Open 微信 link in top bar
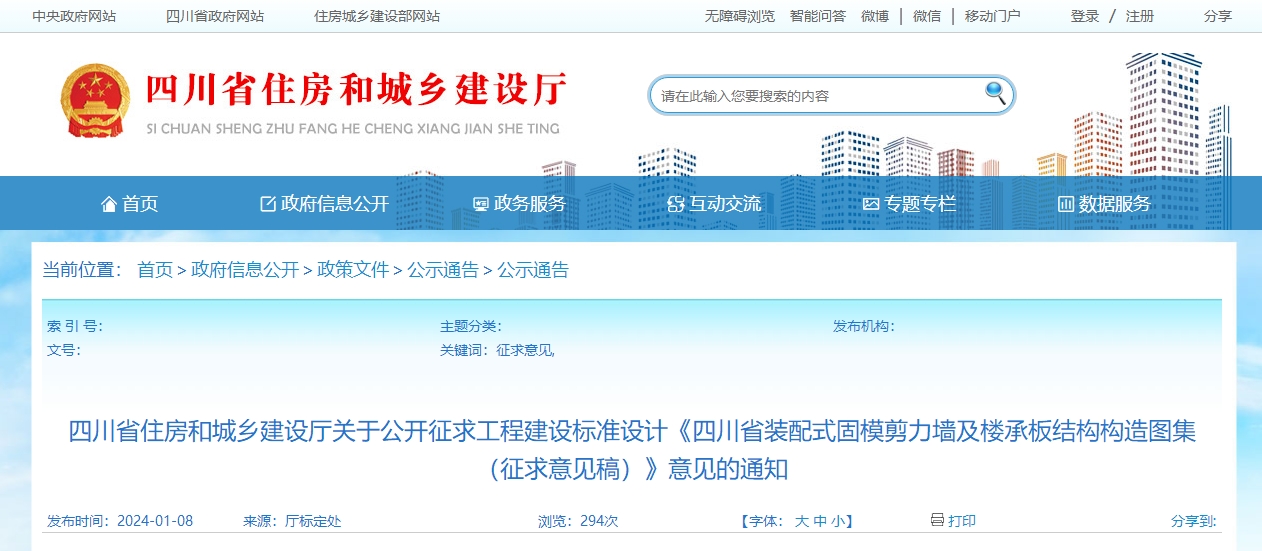 pos(927,16)
